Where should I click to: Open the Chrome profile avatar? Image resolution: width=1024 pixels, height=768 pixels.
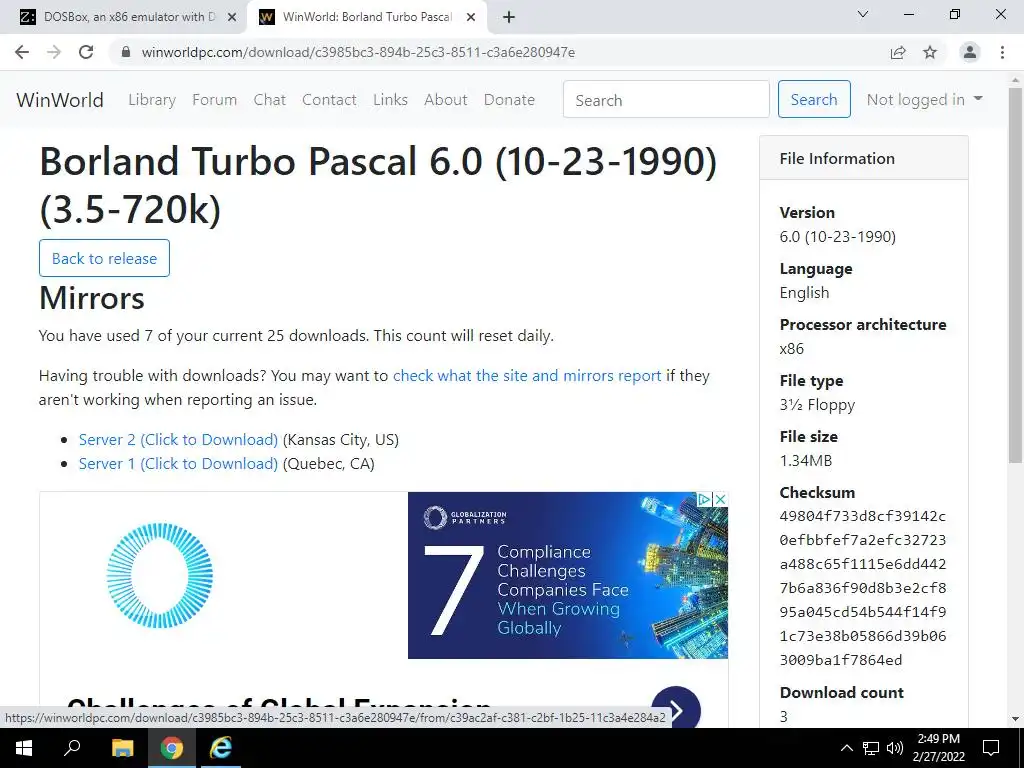pos(970,52)
